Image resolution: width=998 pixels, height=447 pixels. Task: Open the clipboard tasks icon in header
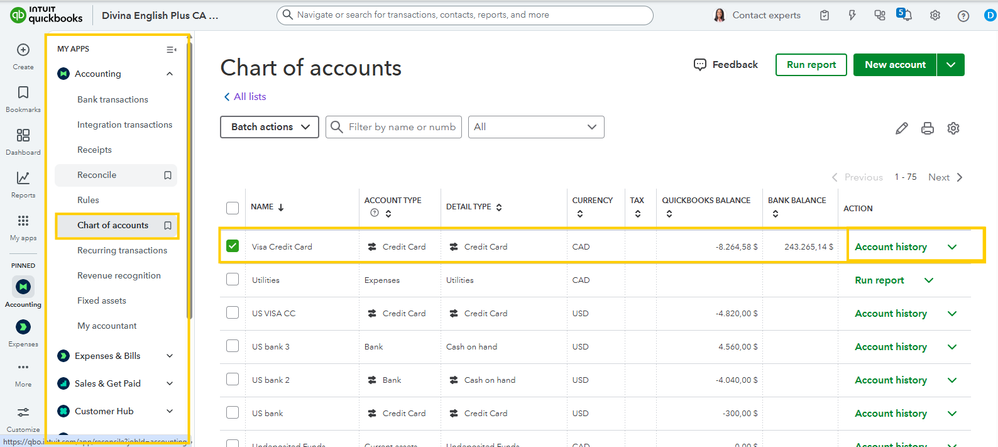(825, 15)
